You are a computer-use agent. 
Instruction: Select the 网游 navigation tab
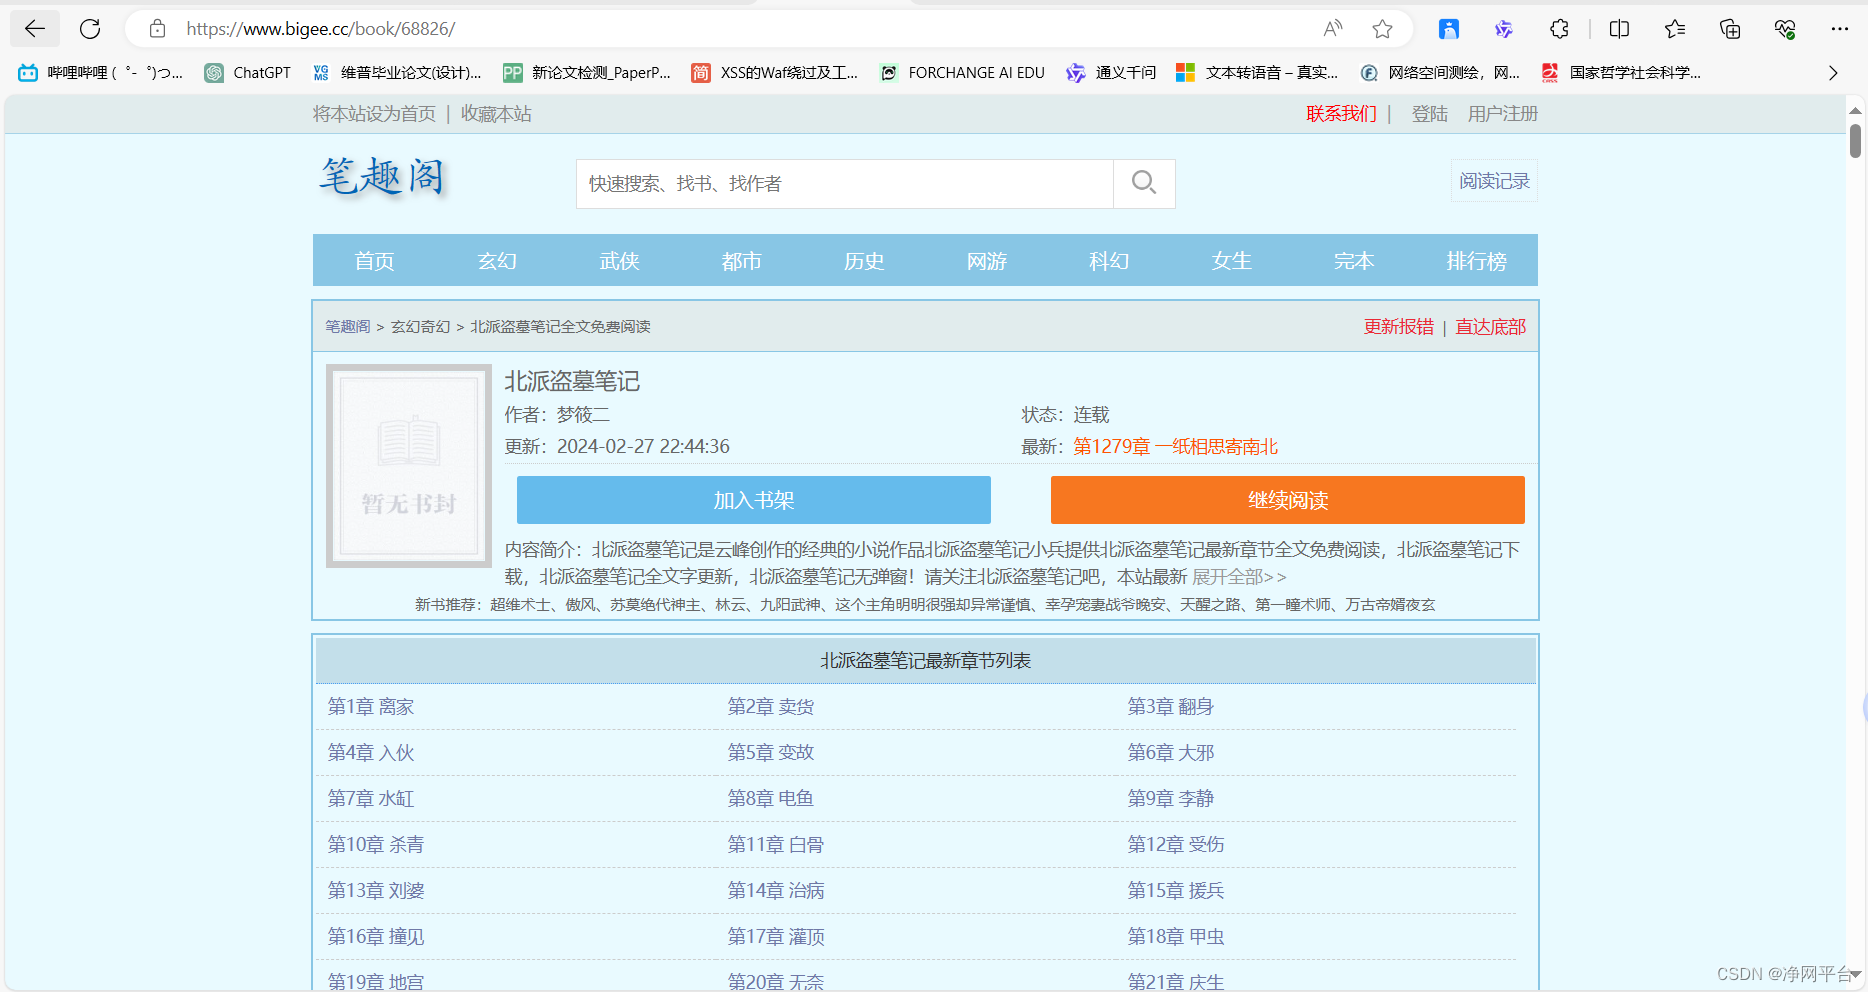pyautogui.click(x=987, y=261)
